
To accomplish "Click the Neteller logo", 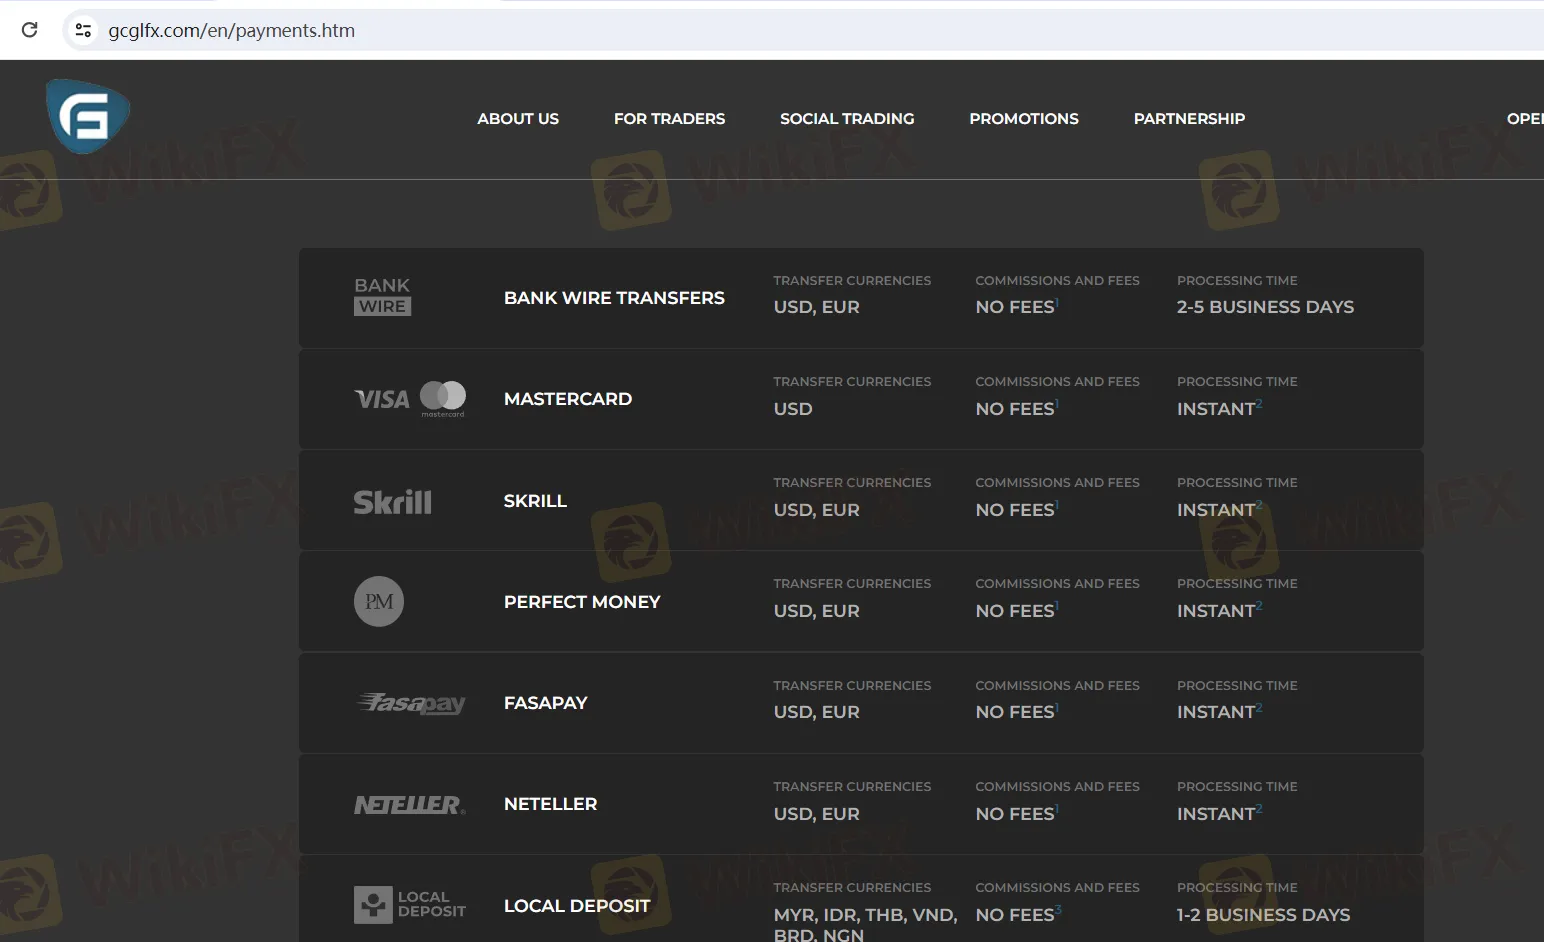I will pos(409,805).
